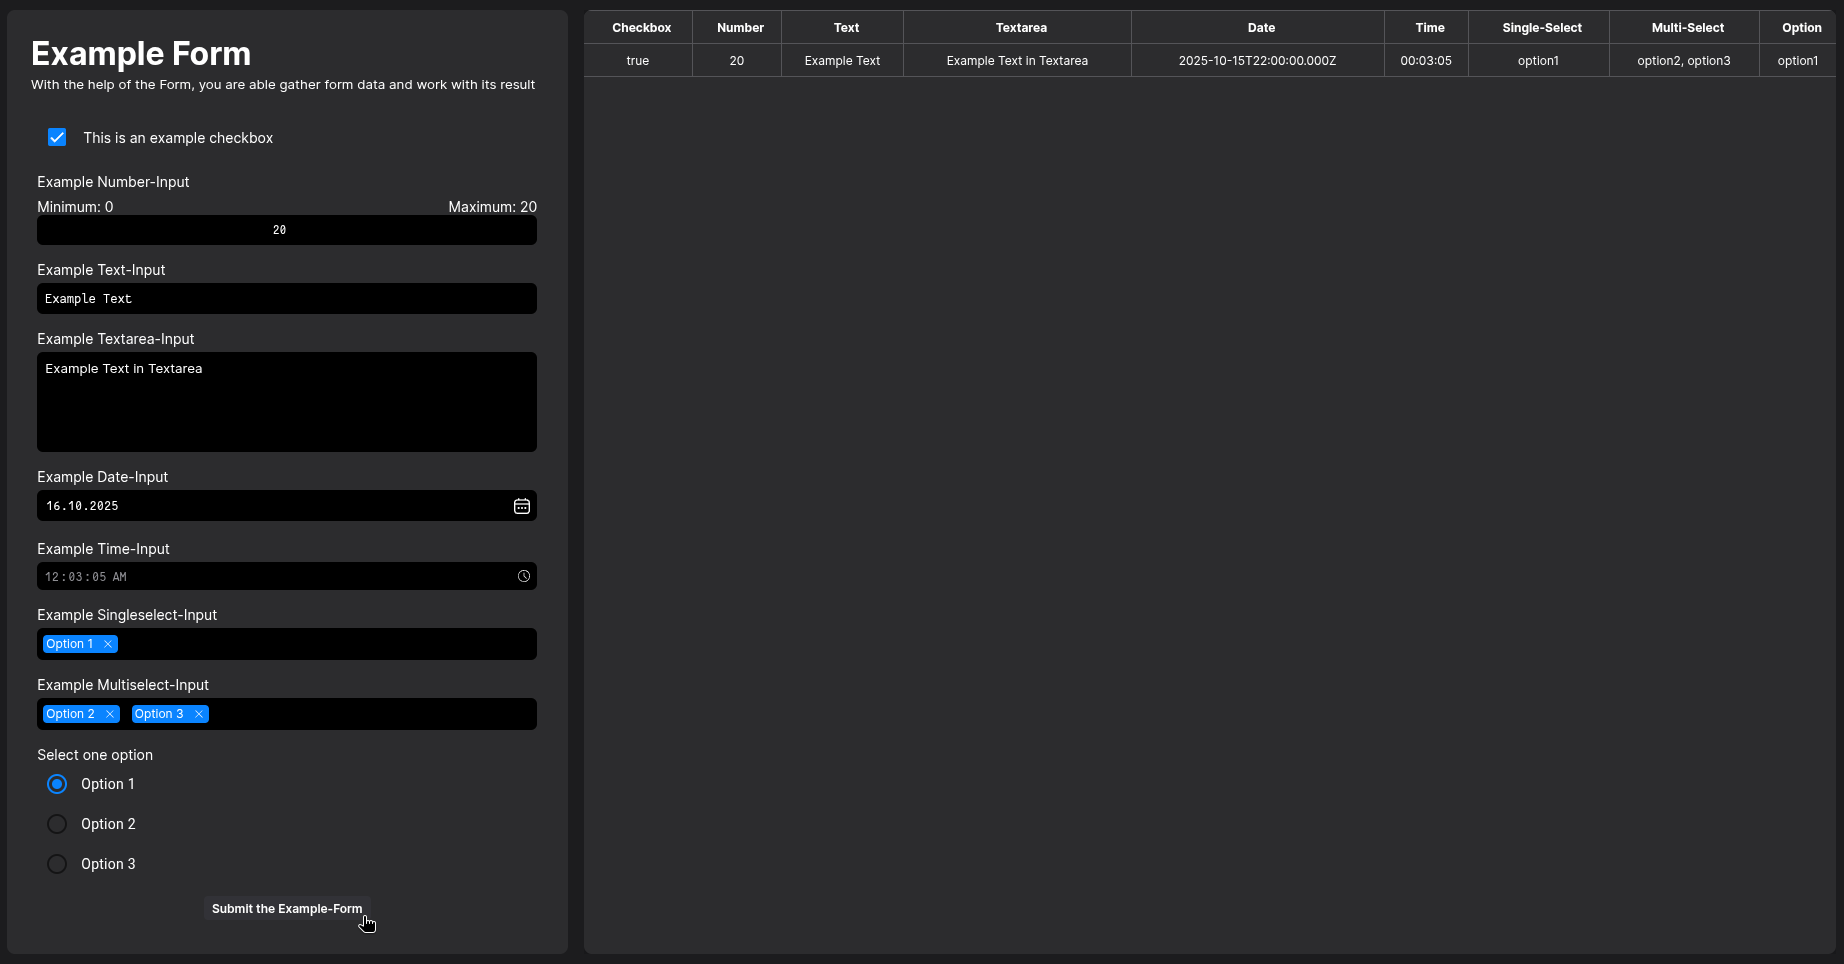
Task: Click the Date column header
Action: pyautogui.click(x=1260, y=28)
